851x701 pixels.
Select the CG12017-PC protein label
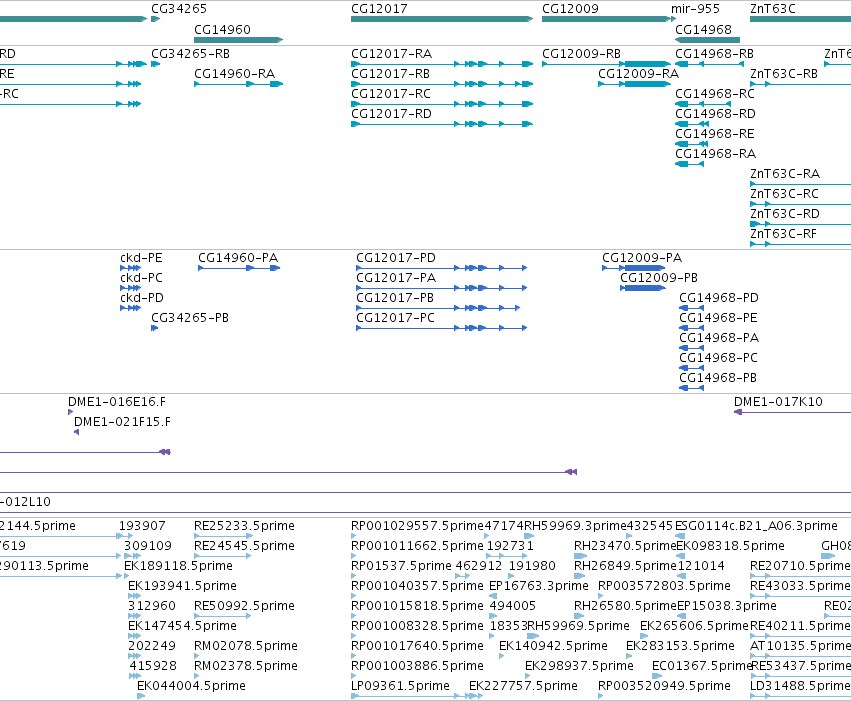coord(395,318)
